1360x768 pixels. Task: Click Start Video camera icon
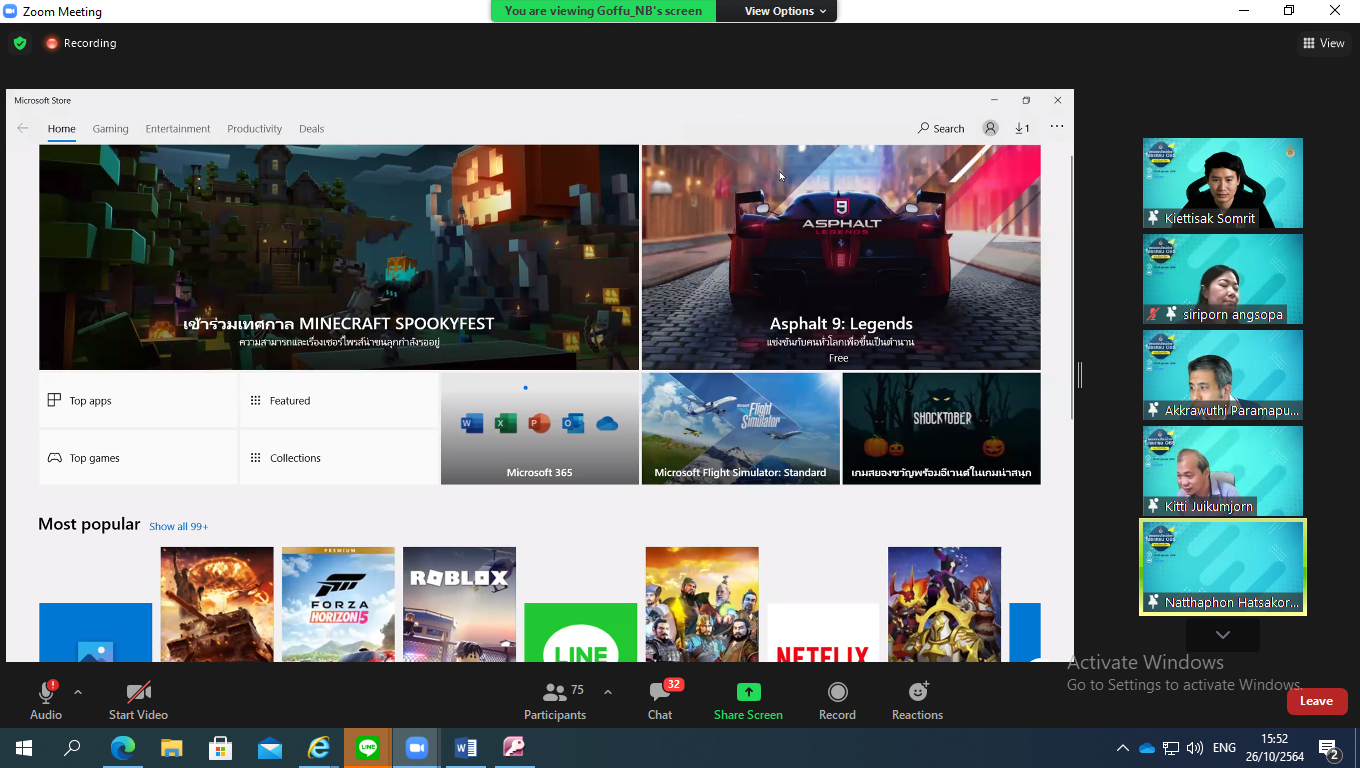138,692
